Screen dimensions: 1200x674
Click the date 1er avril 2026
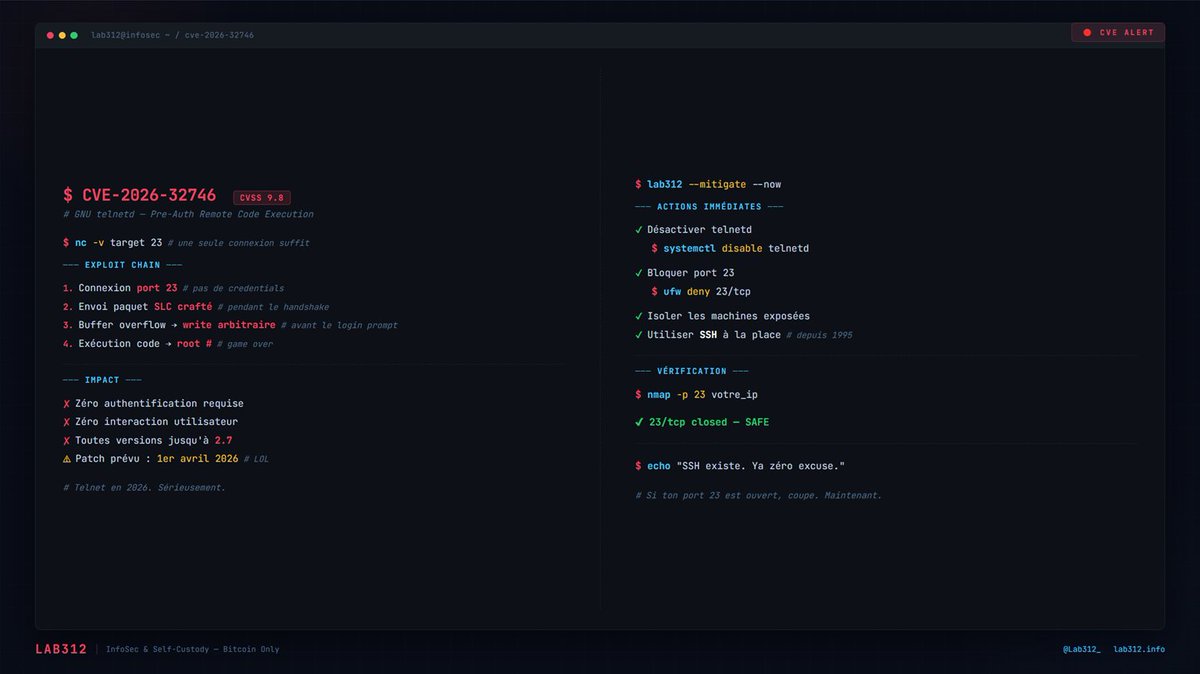[198, 459]
